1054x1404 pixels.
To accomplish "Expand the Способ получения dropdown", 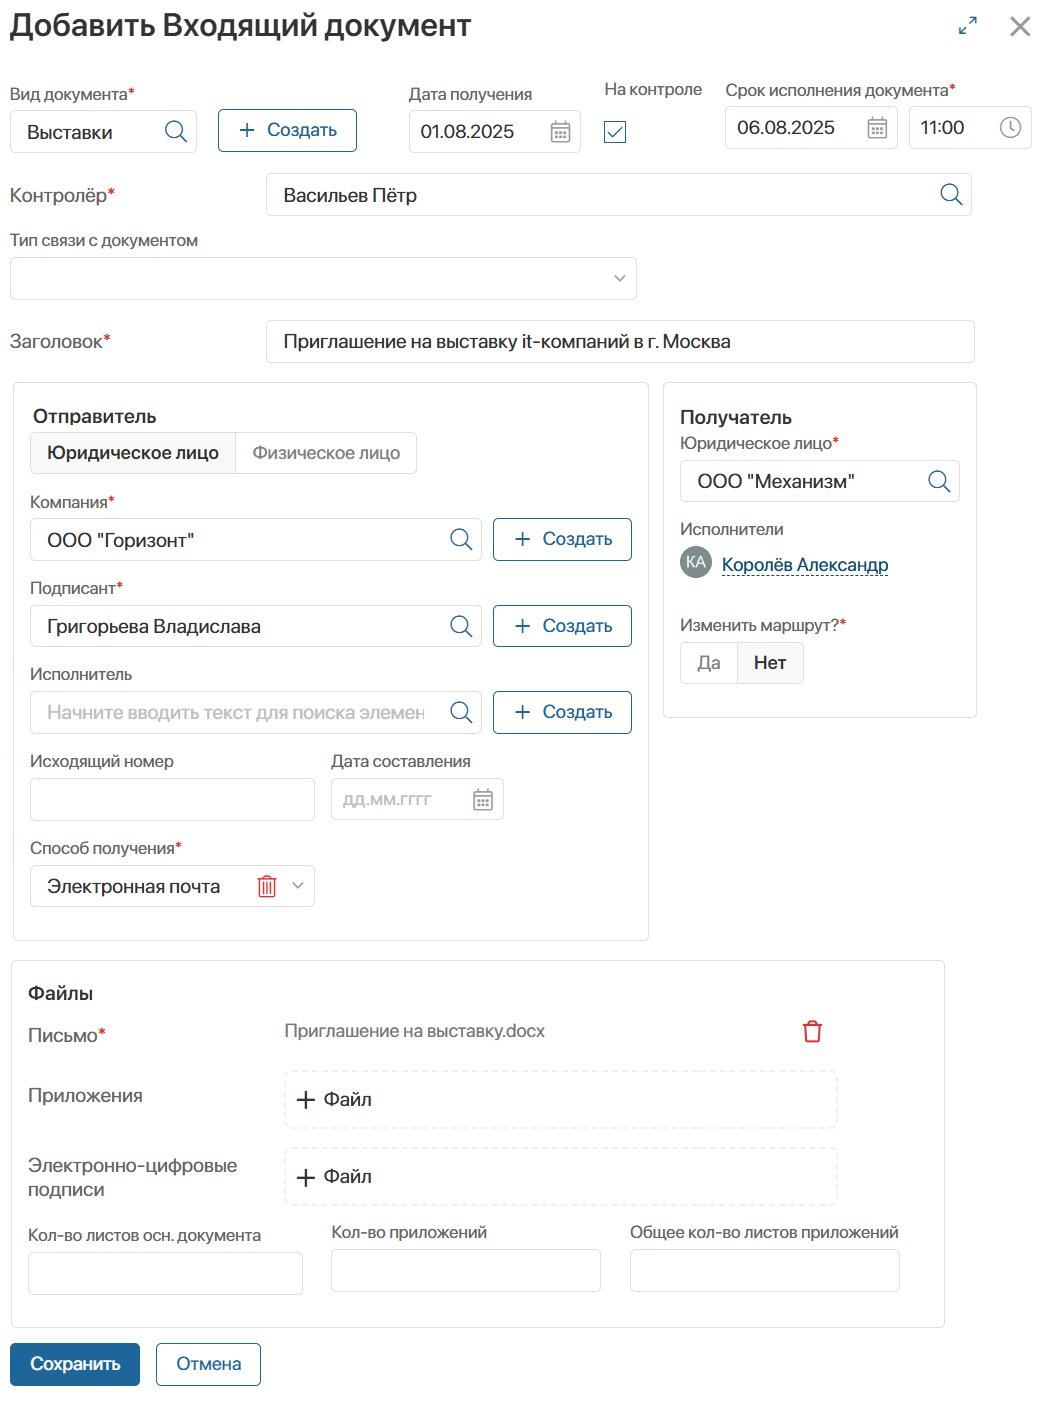I will 297,886.
